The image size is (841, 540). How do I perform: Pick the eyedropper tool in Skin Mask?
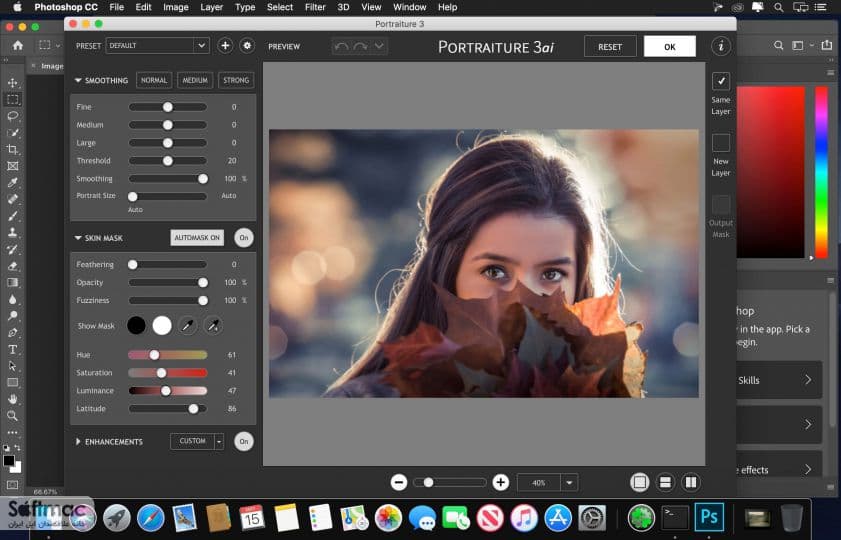[187, 326]
